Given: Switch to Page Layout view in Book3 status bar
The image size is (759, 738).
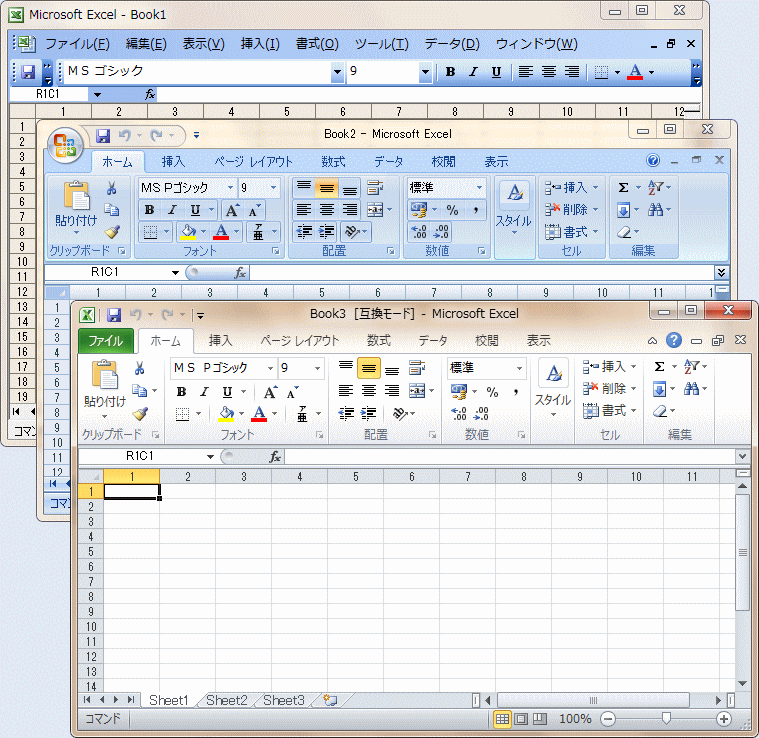Looking at the screenshot, I should point(521,719).
